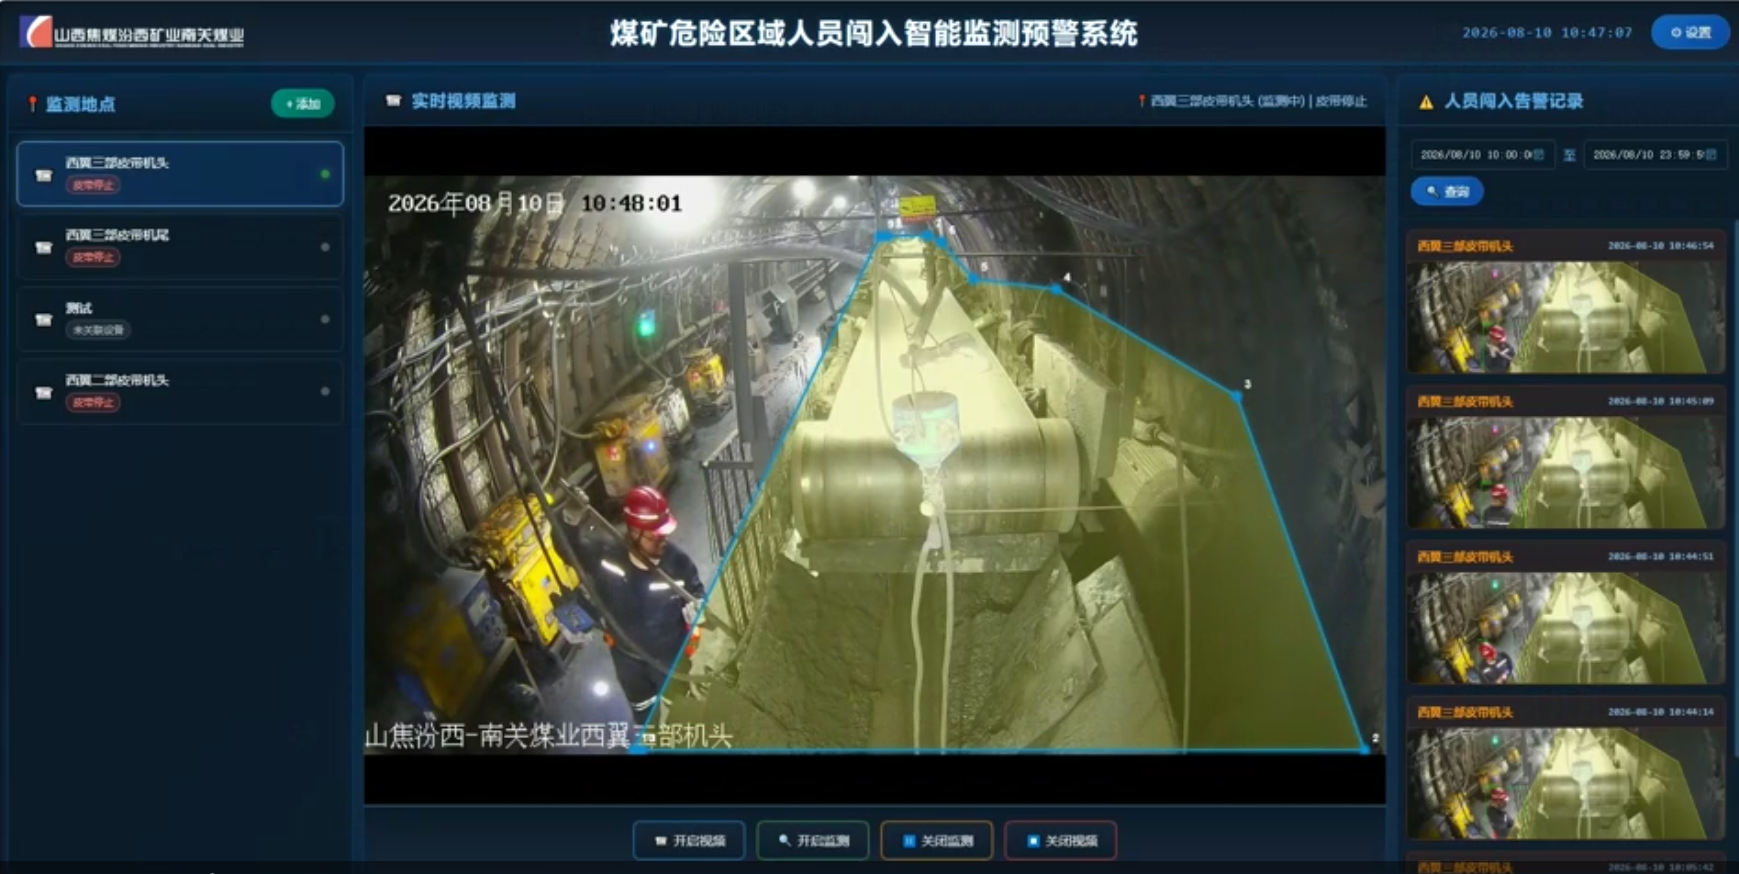
Task: Click the alarm timestamp 2026-08-10 10:46:54
Action: coord(1661,245)
